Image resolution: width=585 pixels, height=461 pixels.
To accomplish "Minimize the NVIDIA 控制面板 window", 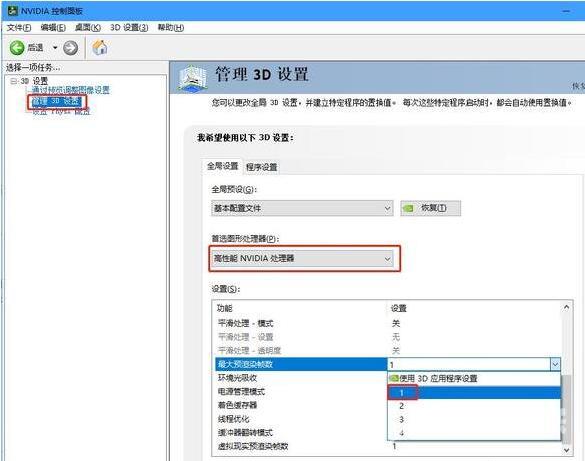I will 566,11.
